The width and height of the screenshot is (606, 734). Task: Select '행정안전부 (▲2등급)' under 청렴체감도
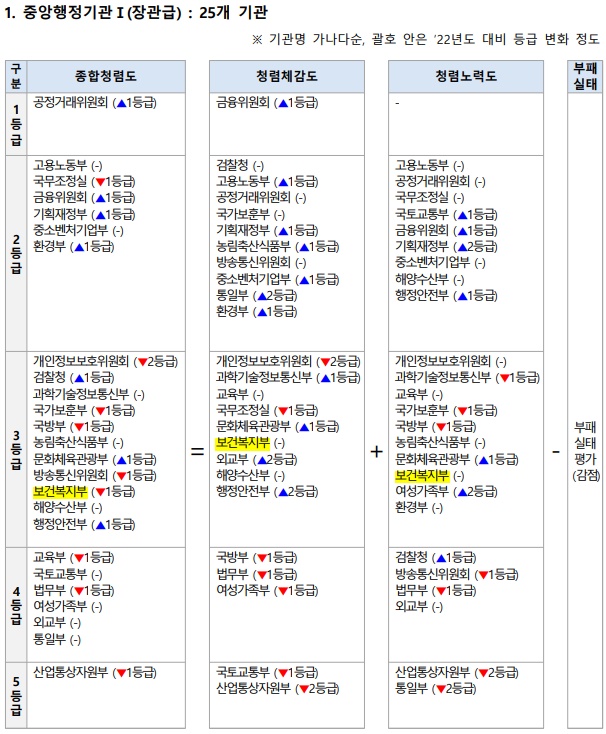[267, 492]
